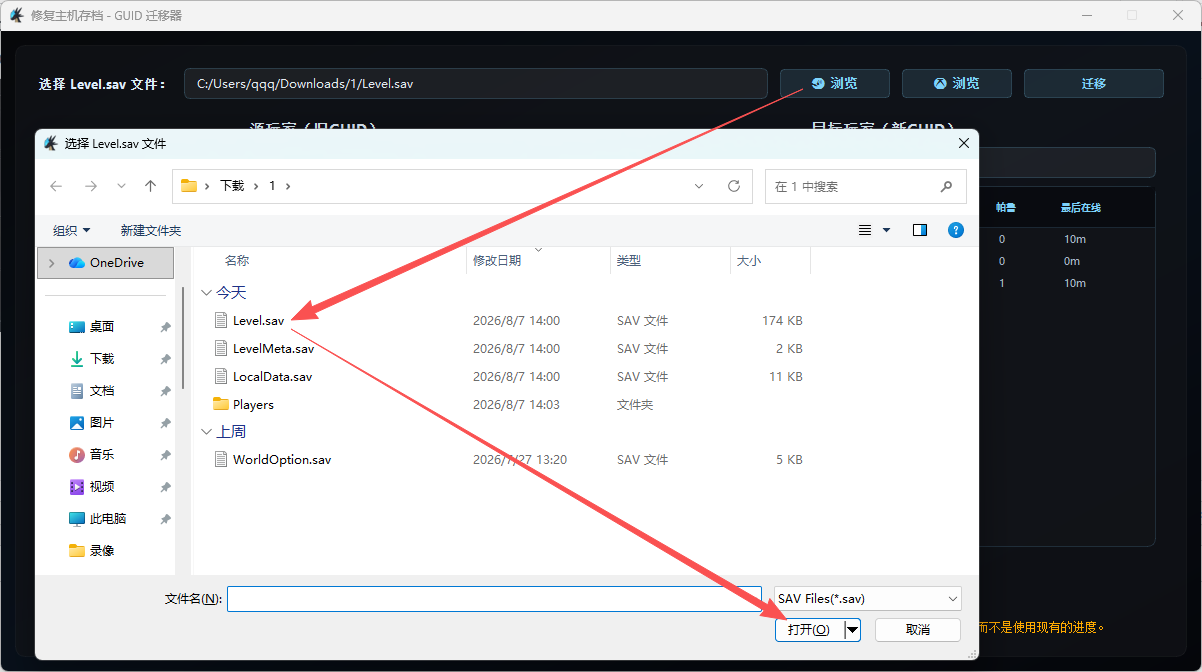
Task: Click the Xbox browse button
Action: [956, 83]
